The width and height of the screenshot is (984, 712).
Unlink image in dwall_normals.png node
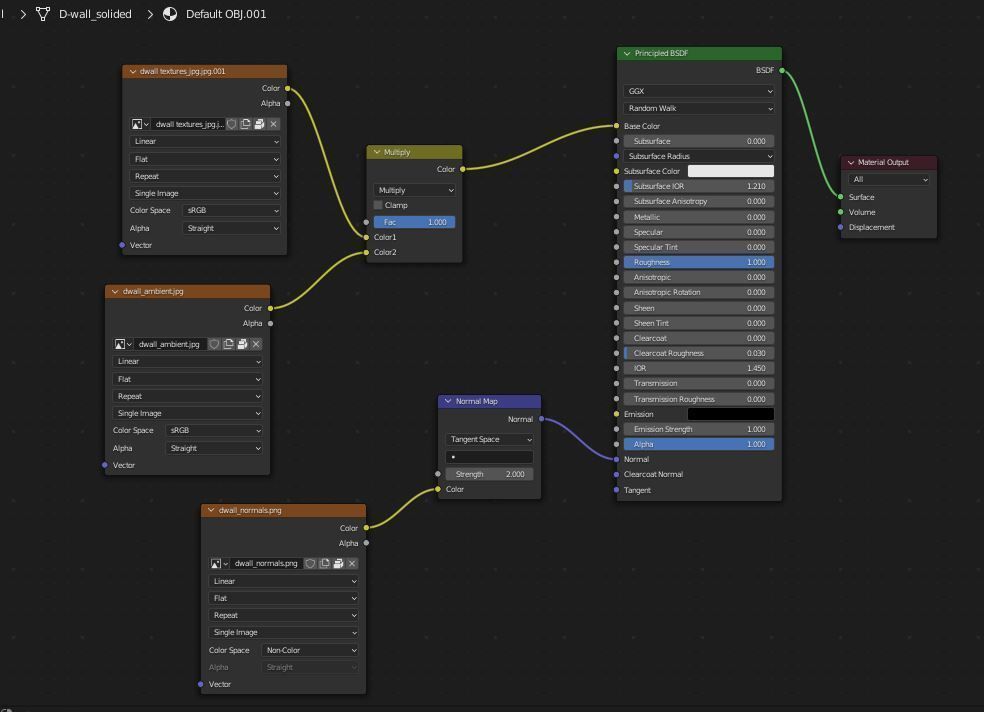pyautogui.click(x=352, y=564)
